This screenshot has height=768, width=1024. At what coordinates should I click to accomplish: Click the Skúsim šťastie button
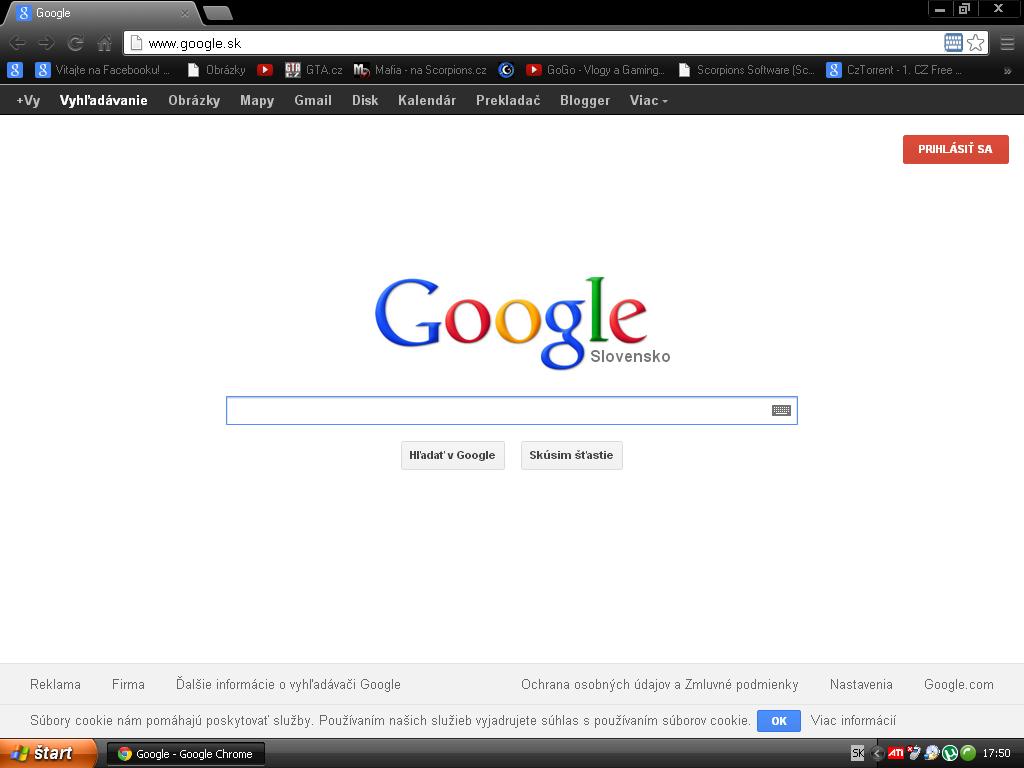pyautogui.click(x=571, y=455)
